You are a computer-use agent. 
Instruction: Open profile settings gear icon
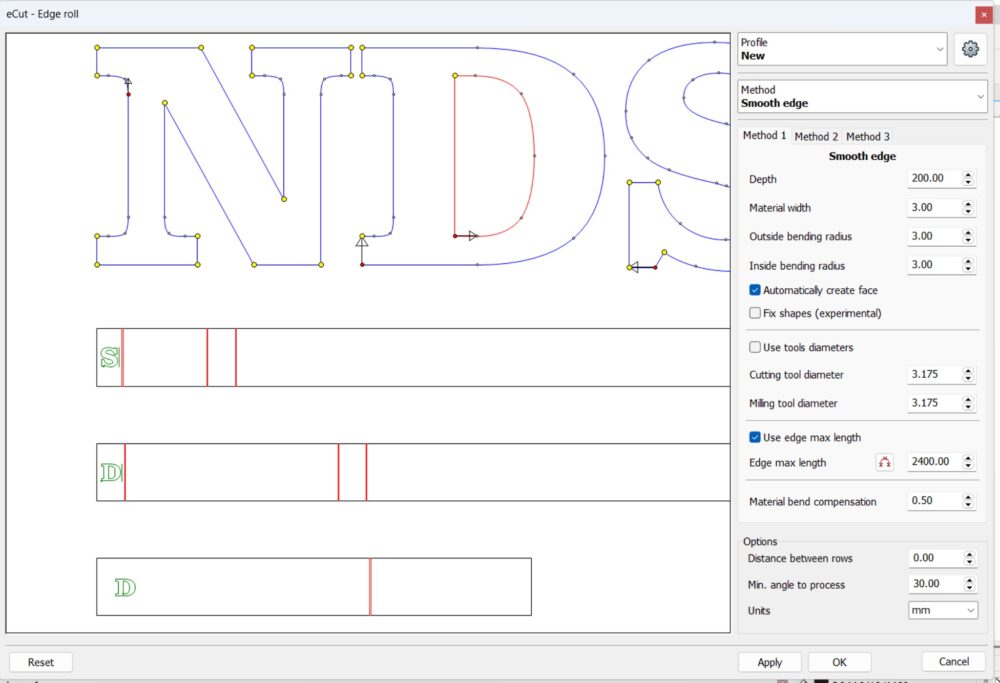tap(969, 49)
